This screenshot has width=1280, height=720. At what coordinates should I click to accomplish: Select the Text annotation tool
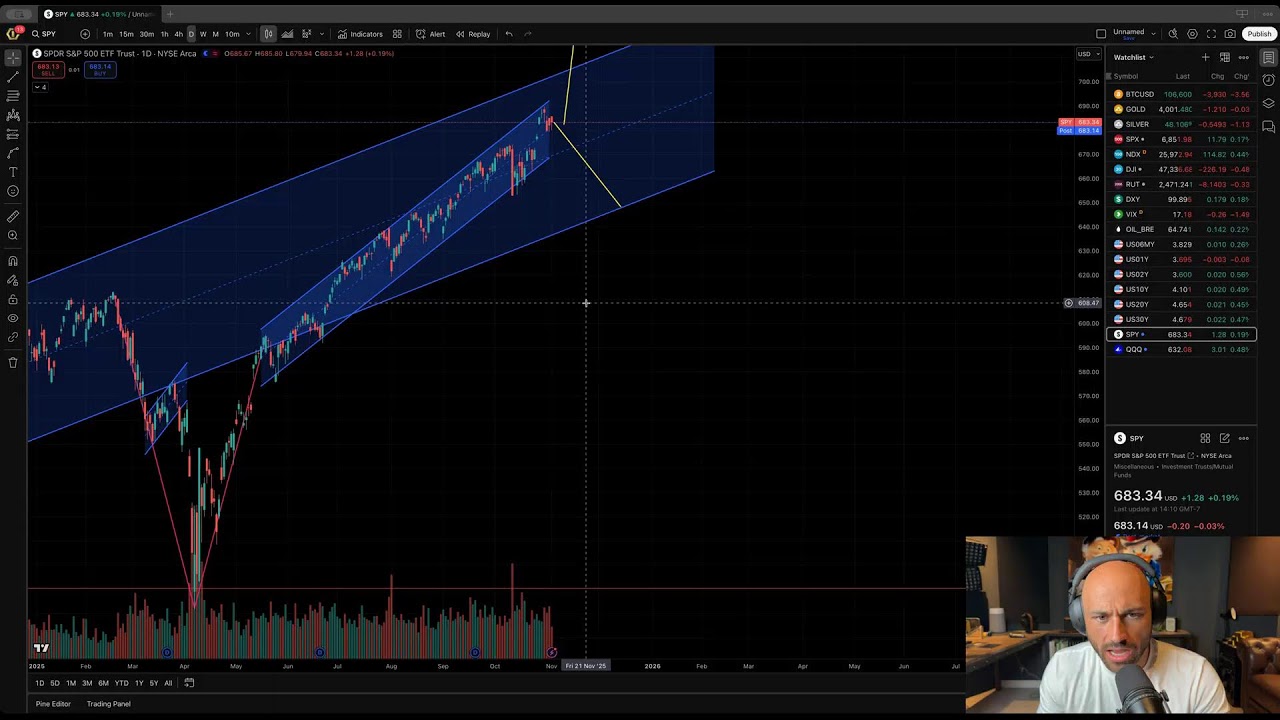tap(13, 172)
